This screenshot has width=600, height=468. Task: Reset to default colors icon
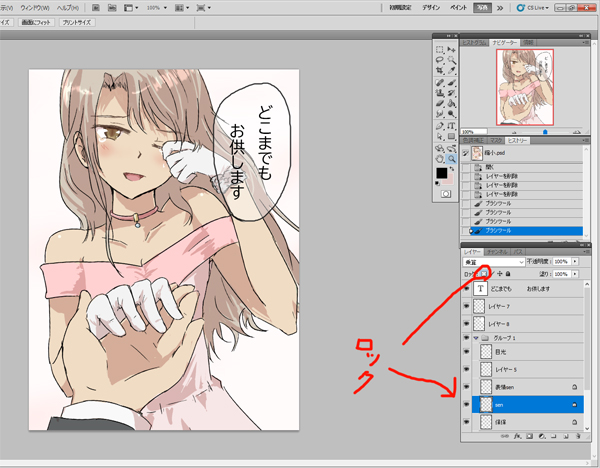pyautogui.click(x=437, y=183)
